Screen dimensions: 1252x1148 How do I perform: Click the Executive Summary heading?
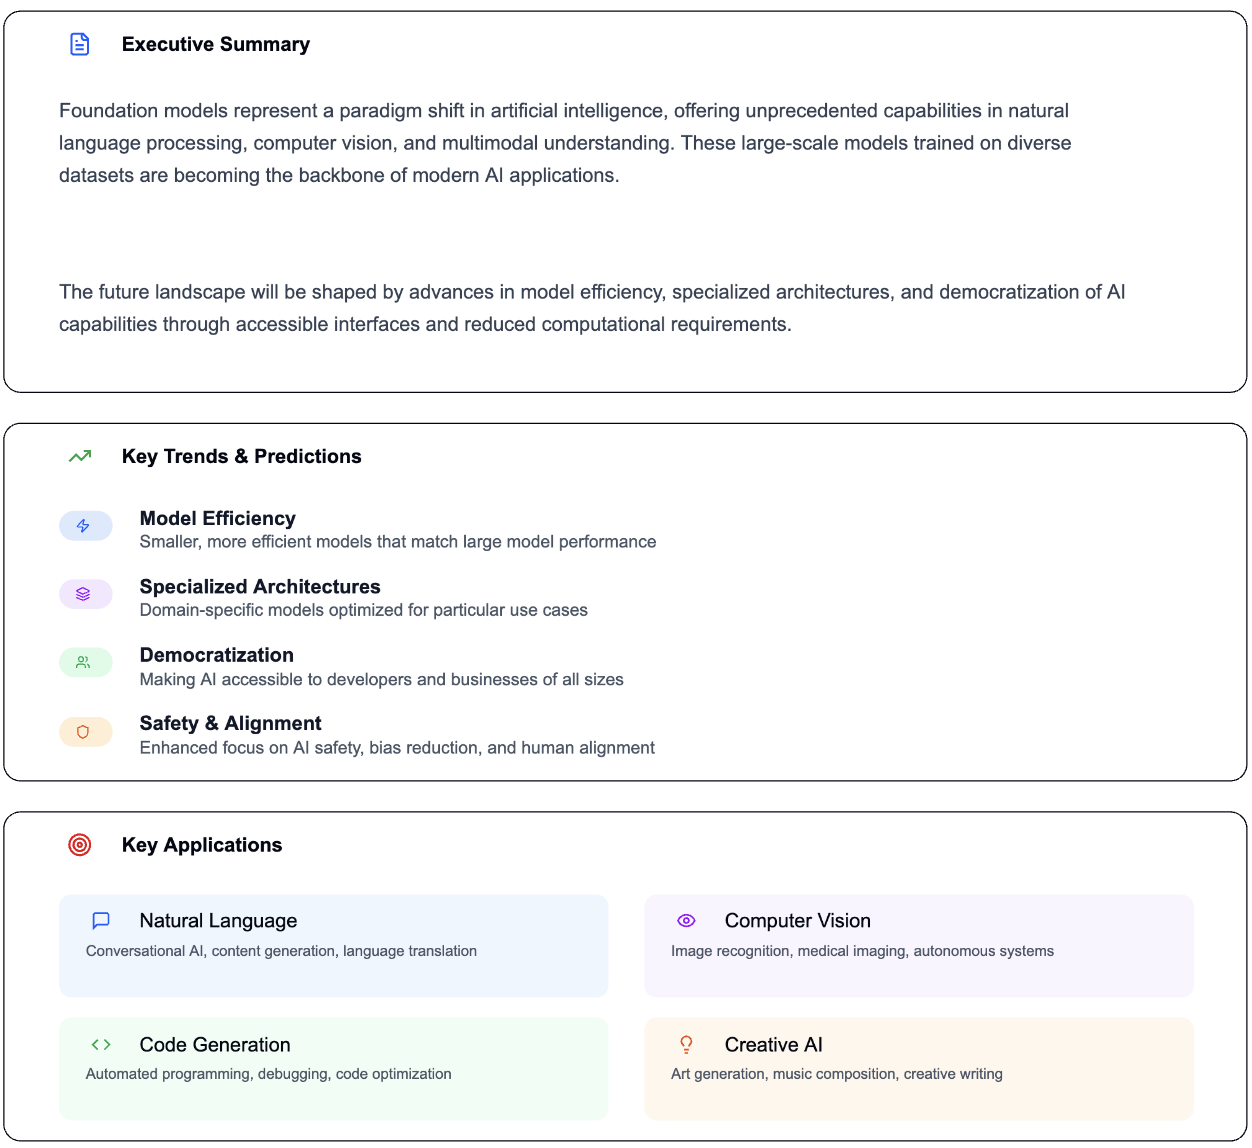point(216,44)
